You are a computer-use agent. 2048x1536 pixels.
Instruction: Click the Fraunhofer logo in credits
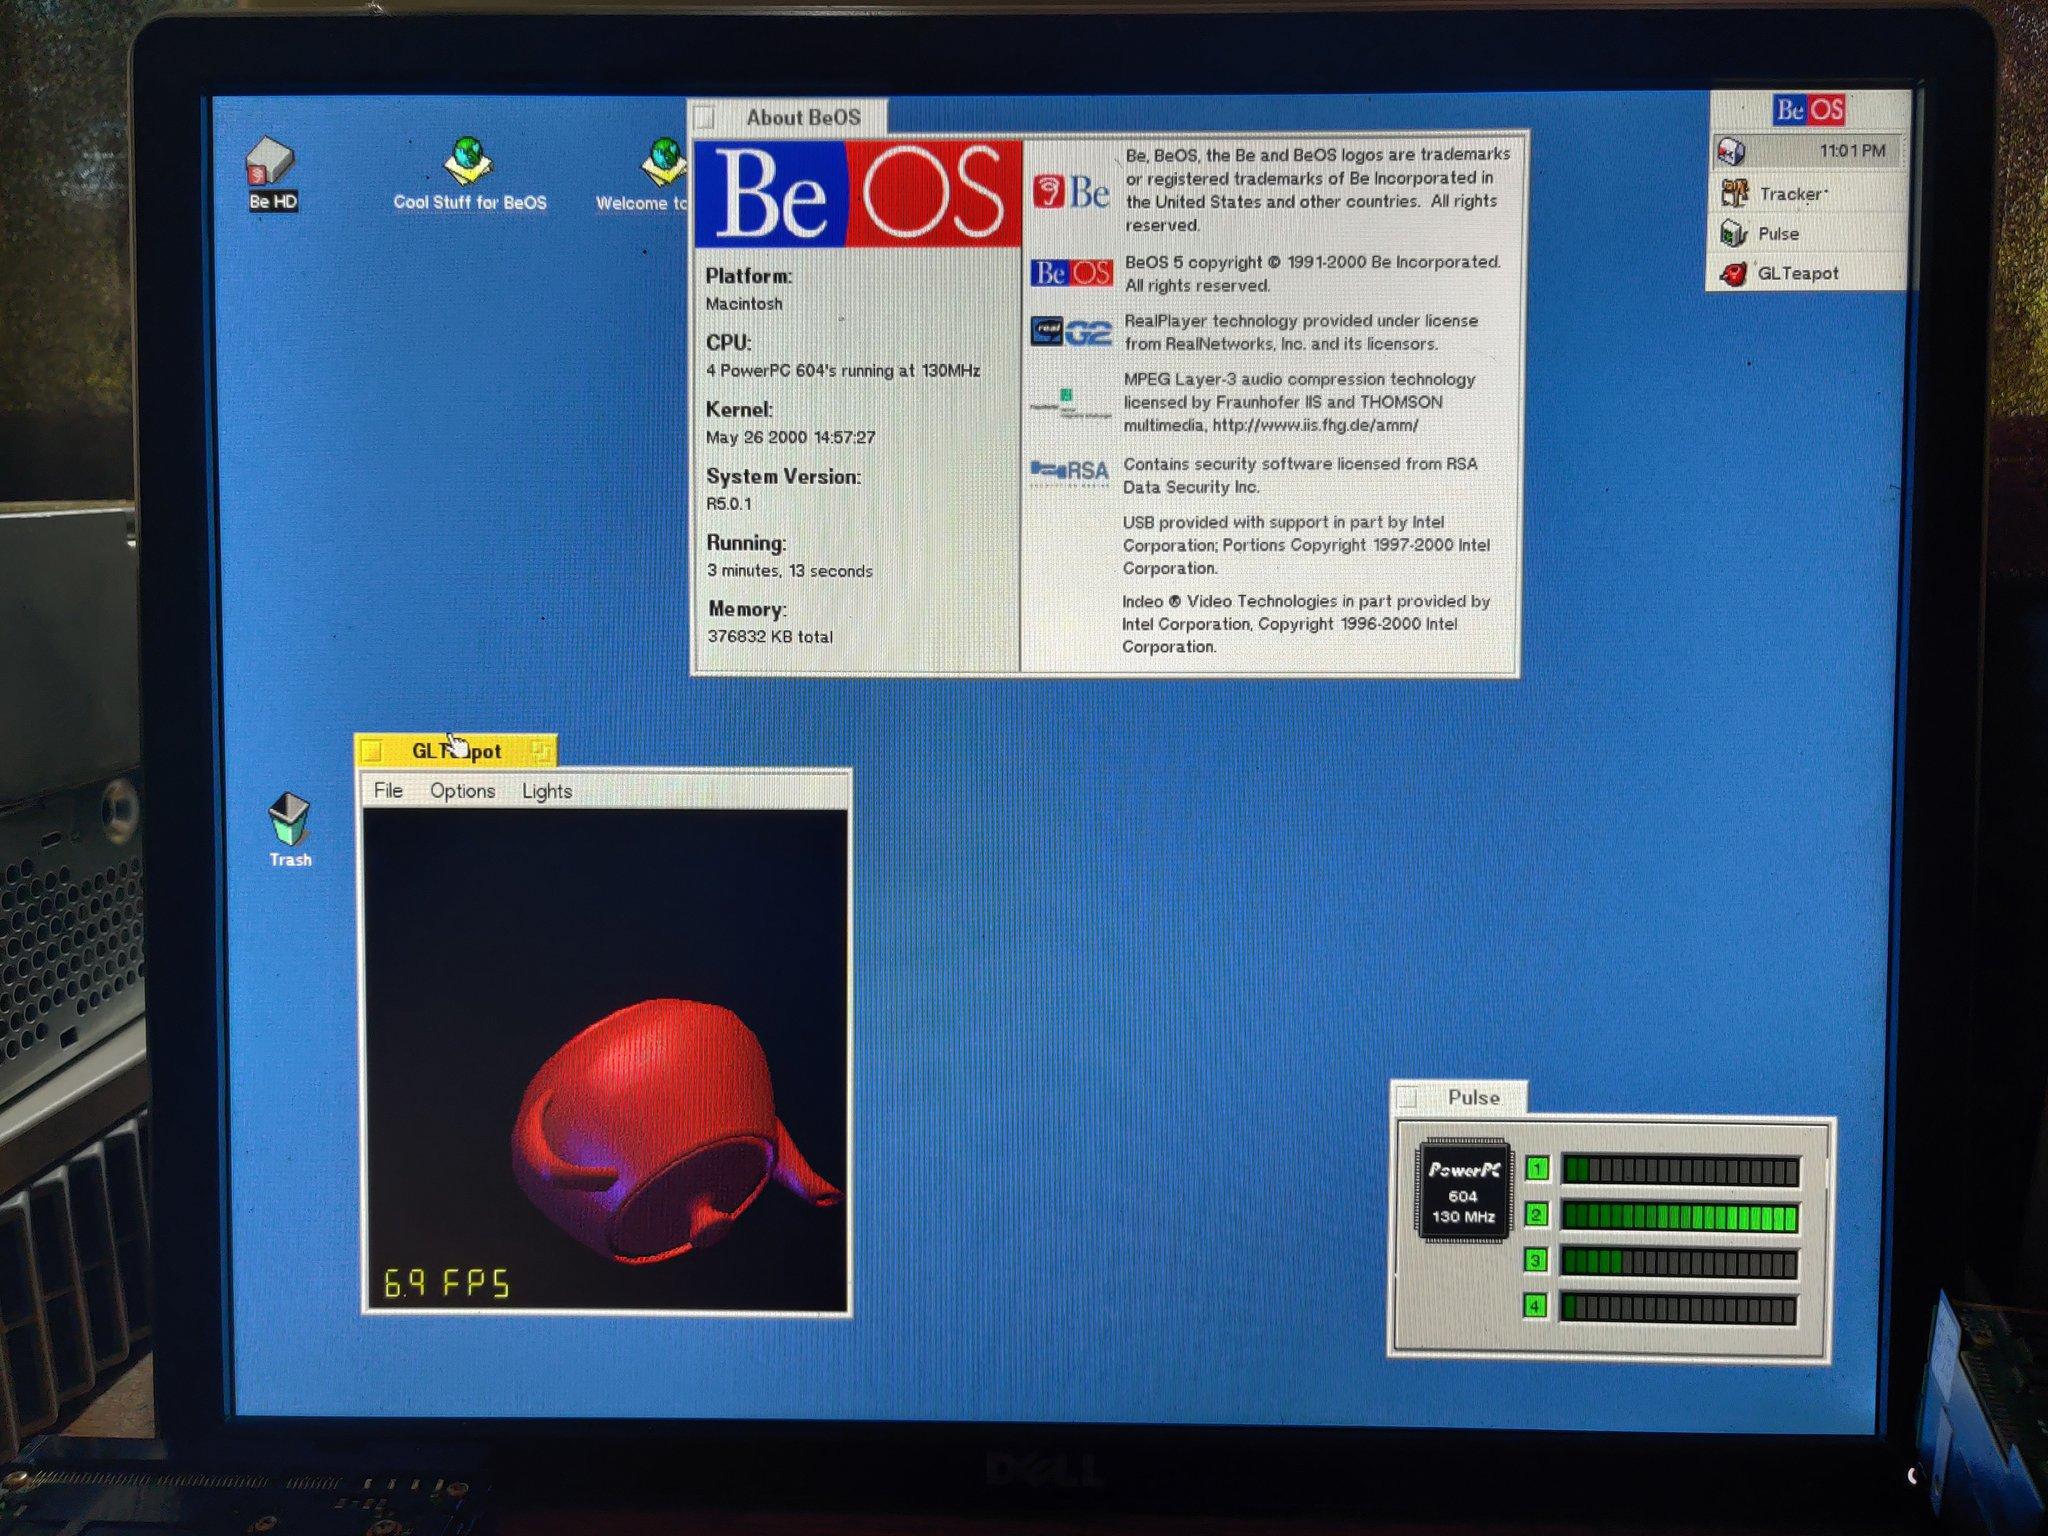[x=1070, y=402]
